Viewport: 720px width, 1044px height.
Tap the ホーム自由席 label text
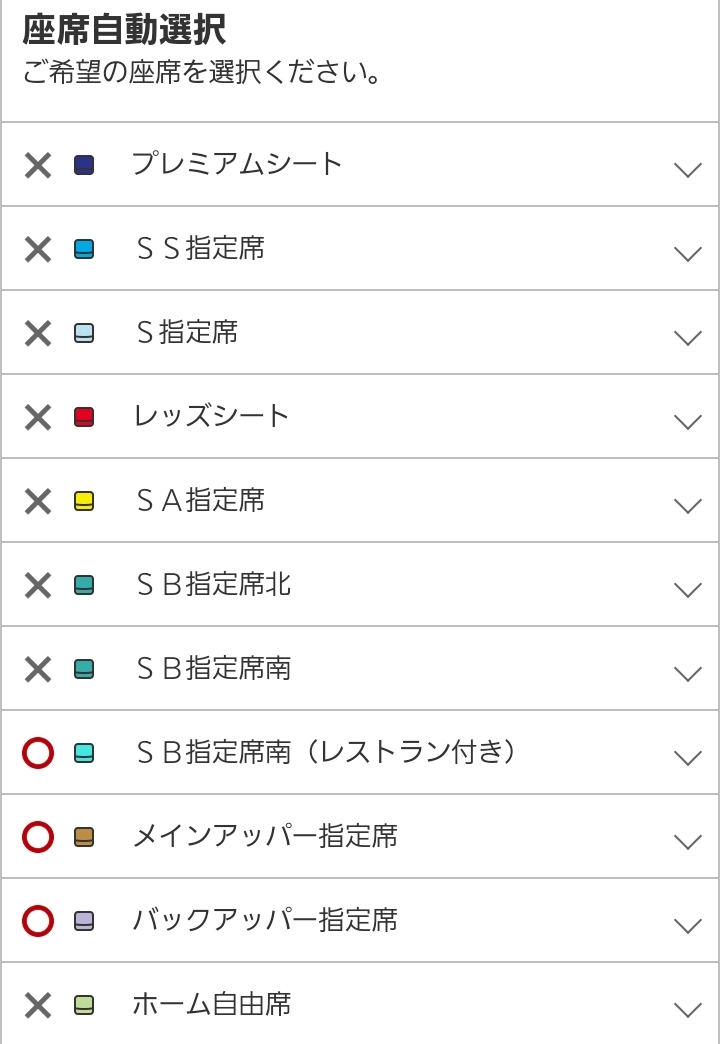[212, 1004]
